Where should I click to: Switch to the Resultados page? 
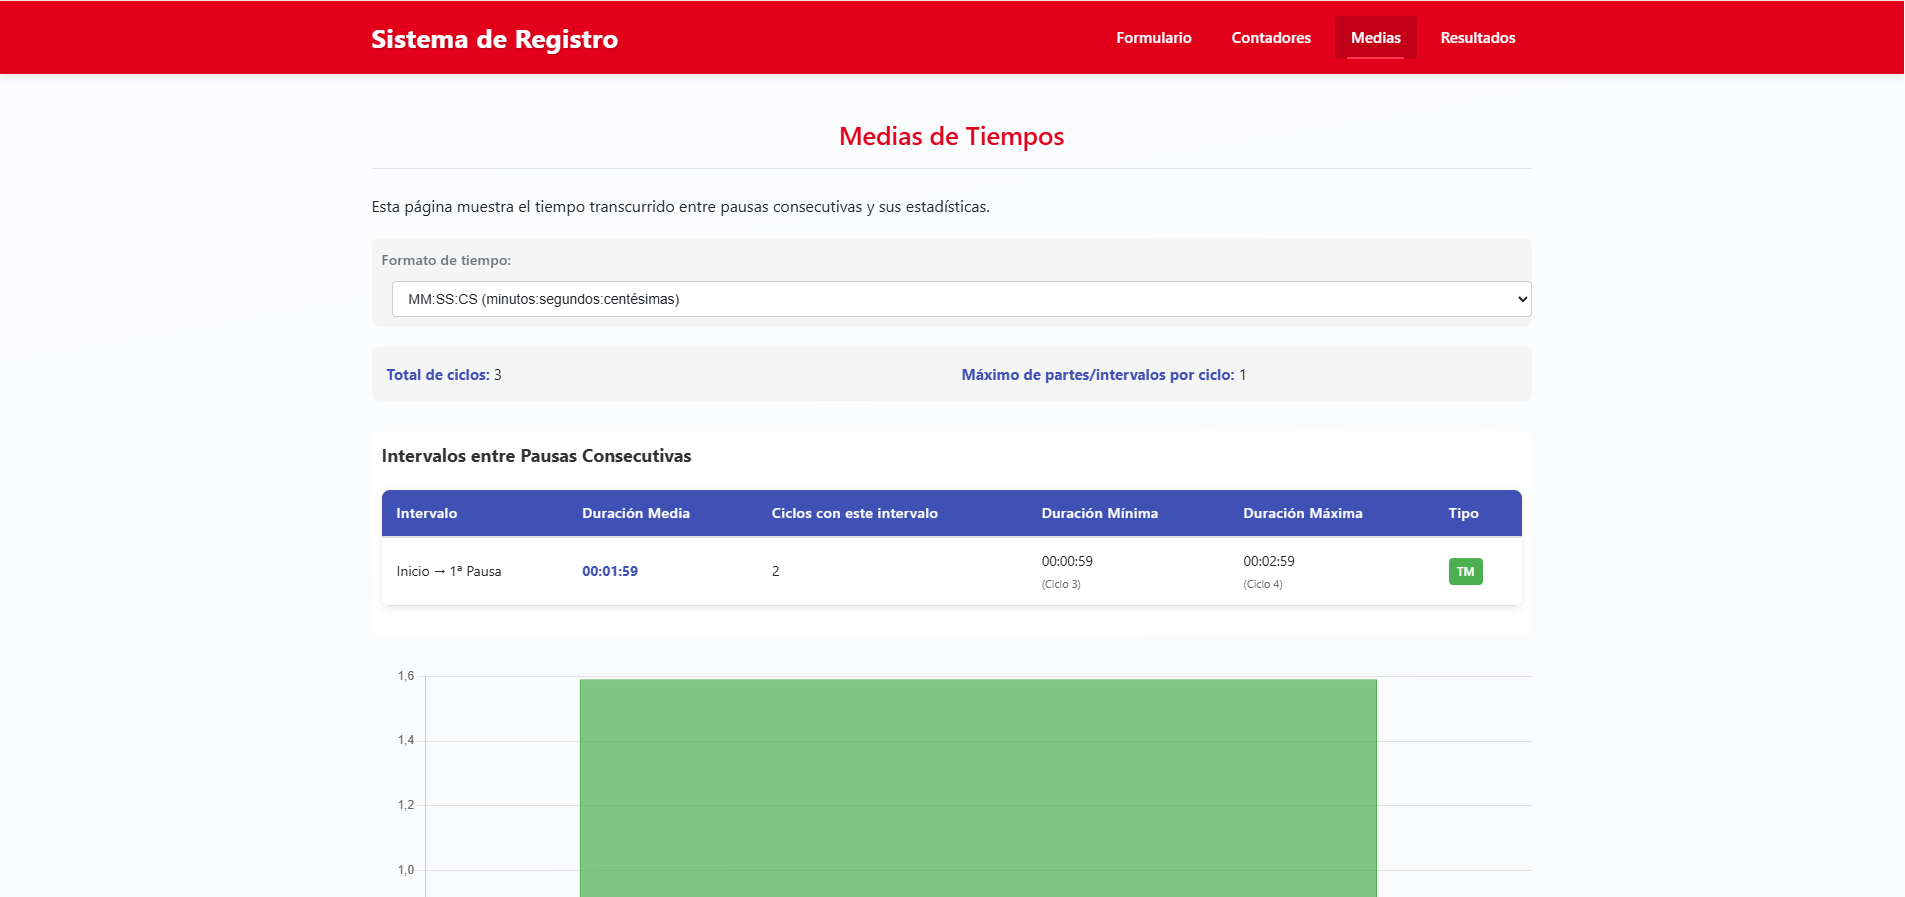(x=1477, y=38)
